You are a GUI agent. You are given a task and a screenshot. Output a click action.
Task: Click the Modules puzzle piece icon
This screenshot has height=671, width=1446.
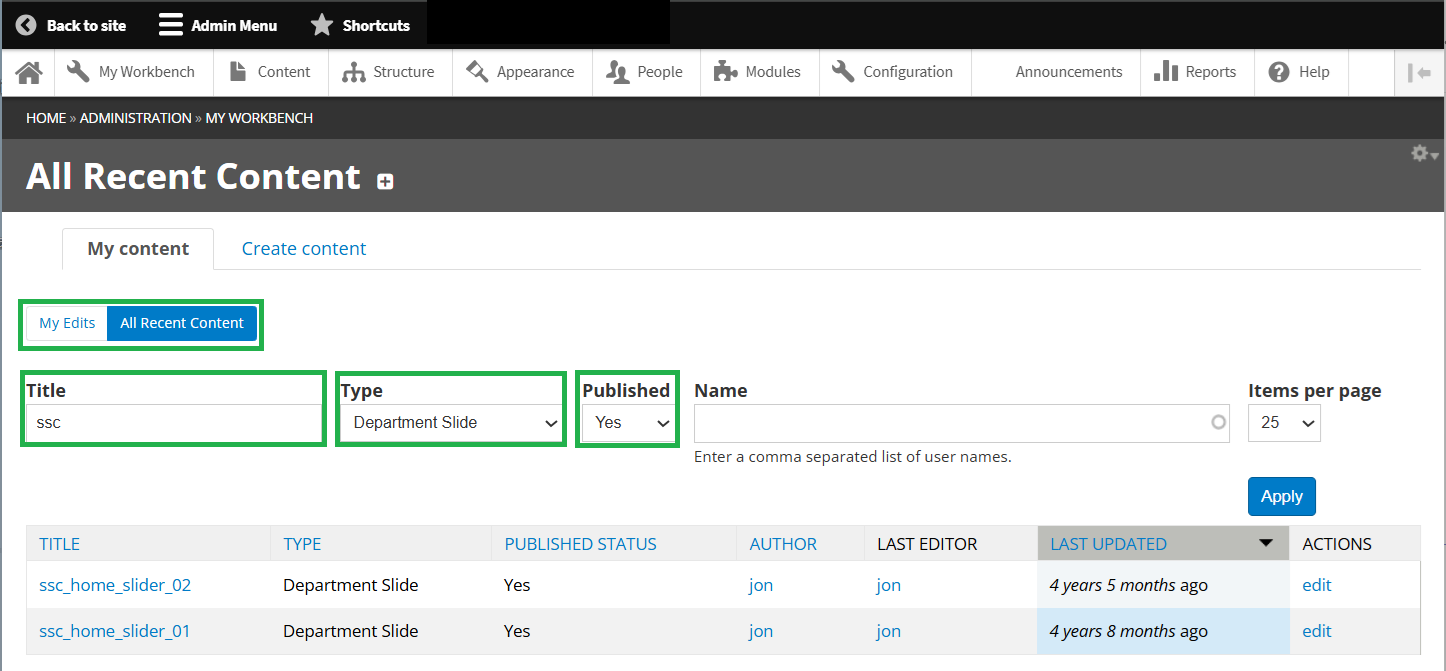725,72
